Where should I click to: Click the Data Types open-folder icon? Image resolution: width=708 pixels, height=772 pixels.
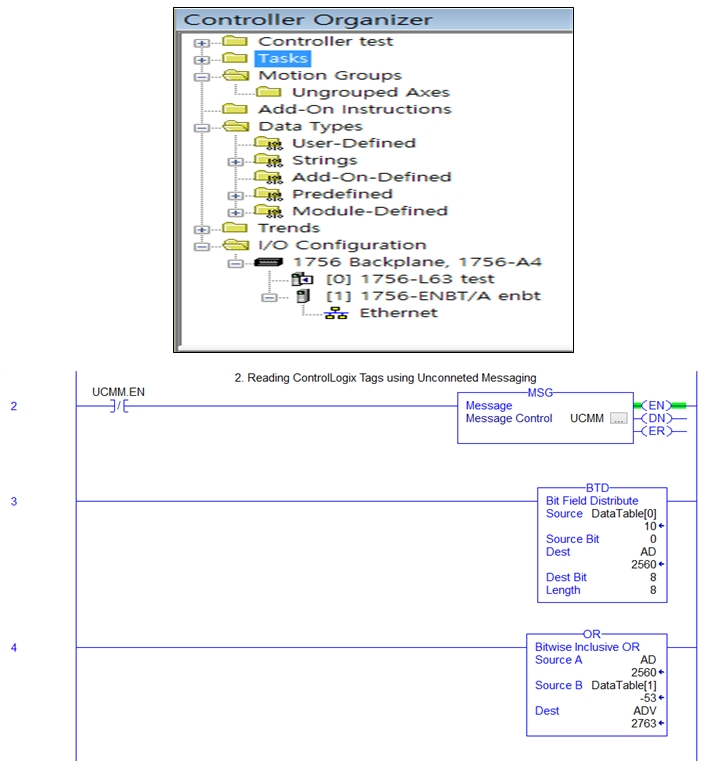click(236, 126)
